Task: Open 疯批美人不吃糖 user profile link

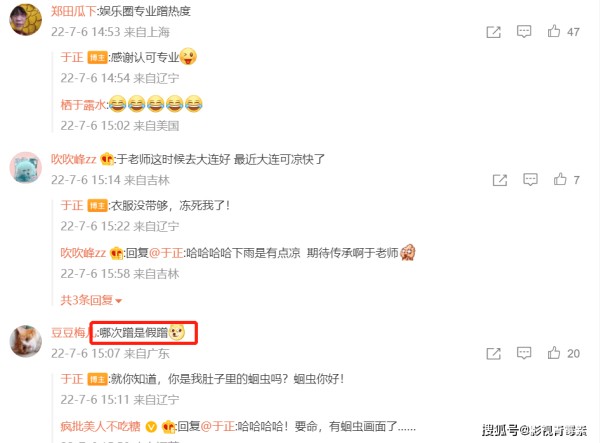Action: tap(100, 426)
